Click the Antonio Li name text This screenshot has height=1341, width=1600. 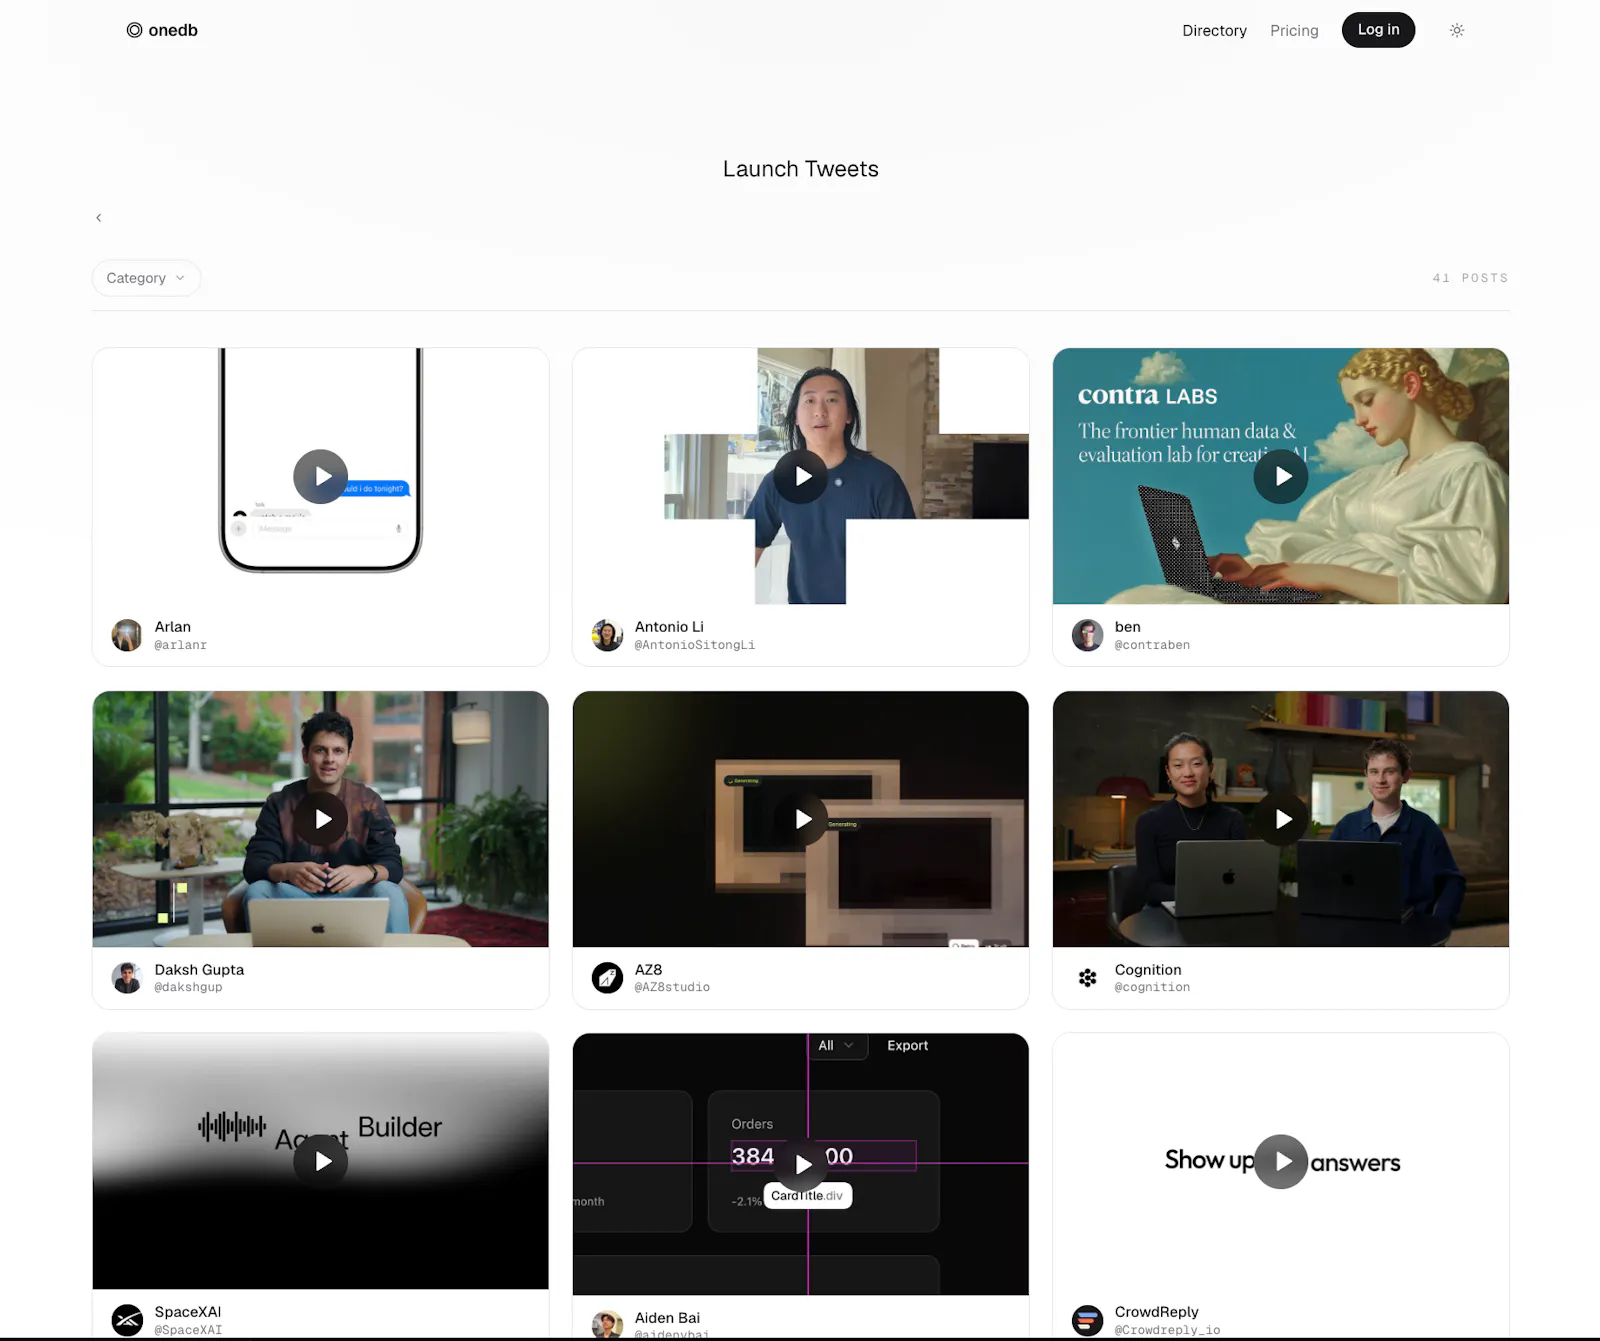[669, 627]
